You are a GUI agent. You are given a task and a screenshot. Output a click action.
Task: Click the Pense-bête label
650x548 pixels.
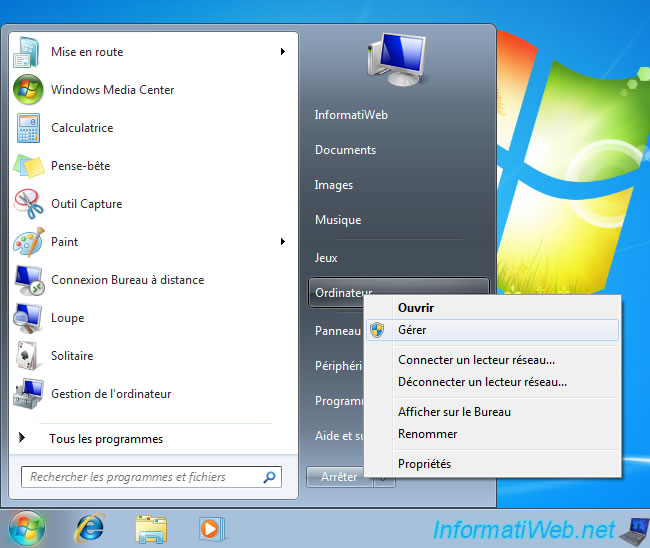click(x=80, y=166)
